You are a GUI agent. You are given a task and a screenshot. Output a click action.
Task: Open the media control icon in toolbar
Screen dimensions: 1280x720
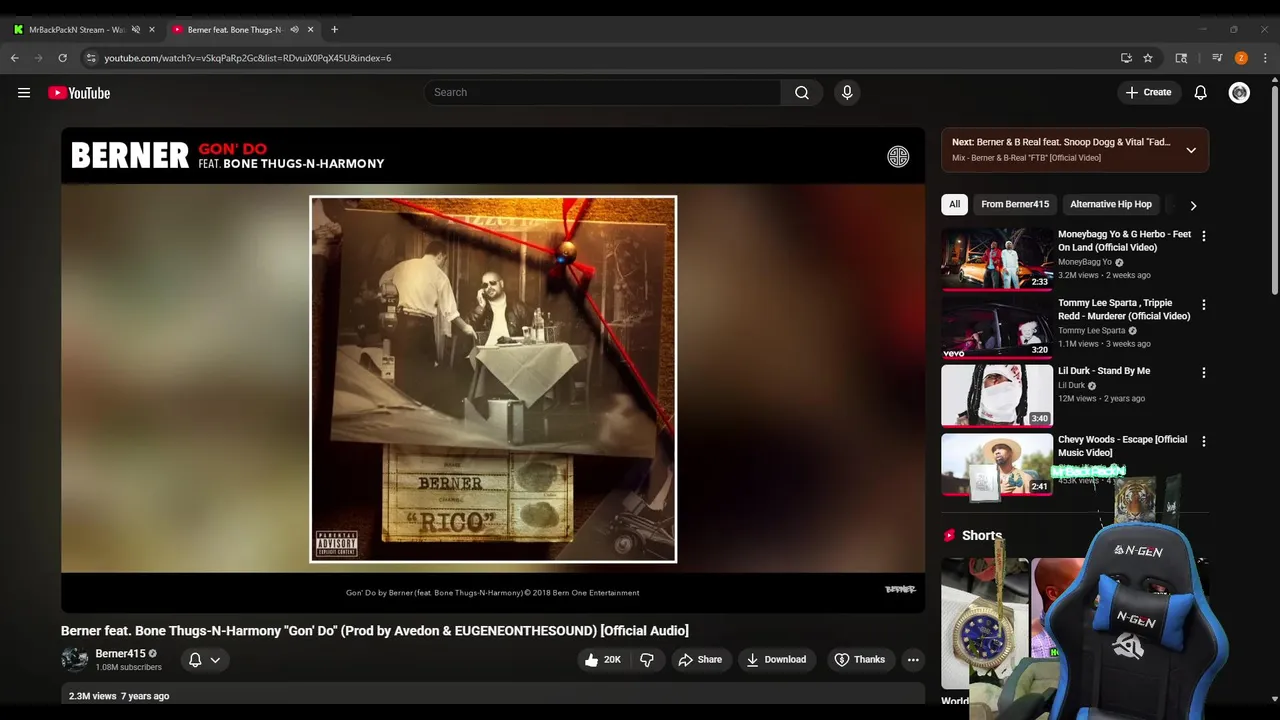tap(1217, 58)
